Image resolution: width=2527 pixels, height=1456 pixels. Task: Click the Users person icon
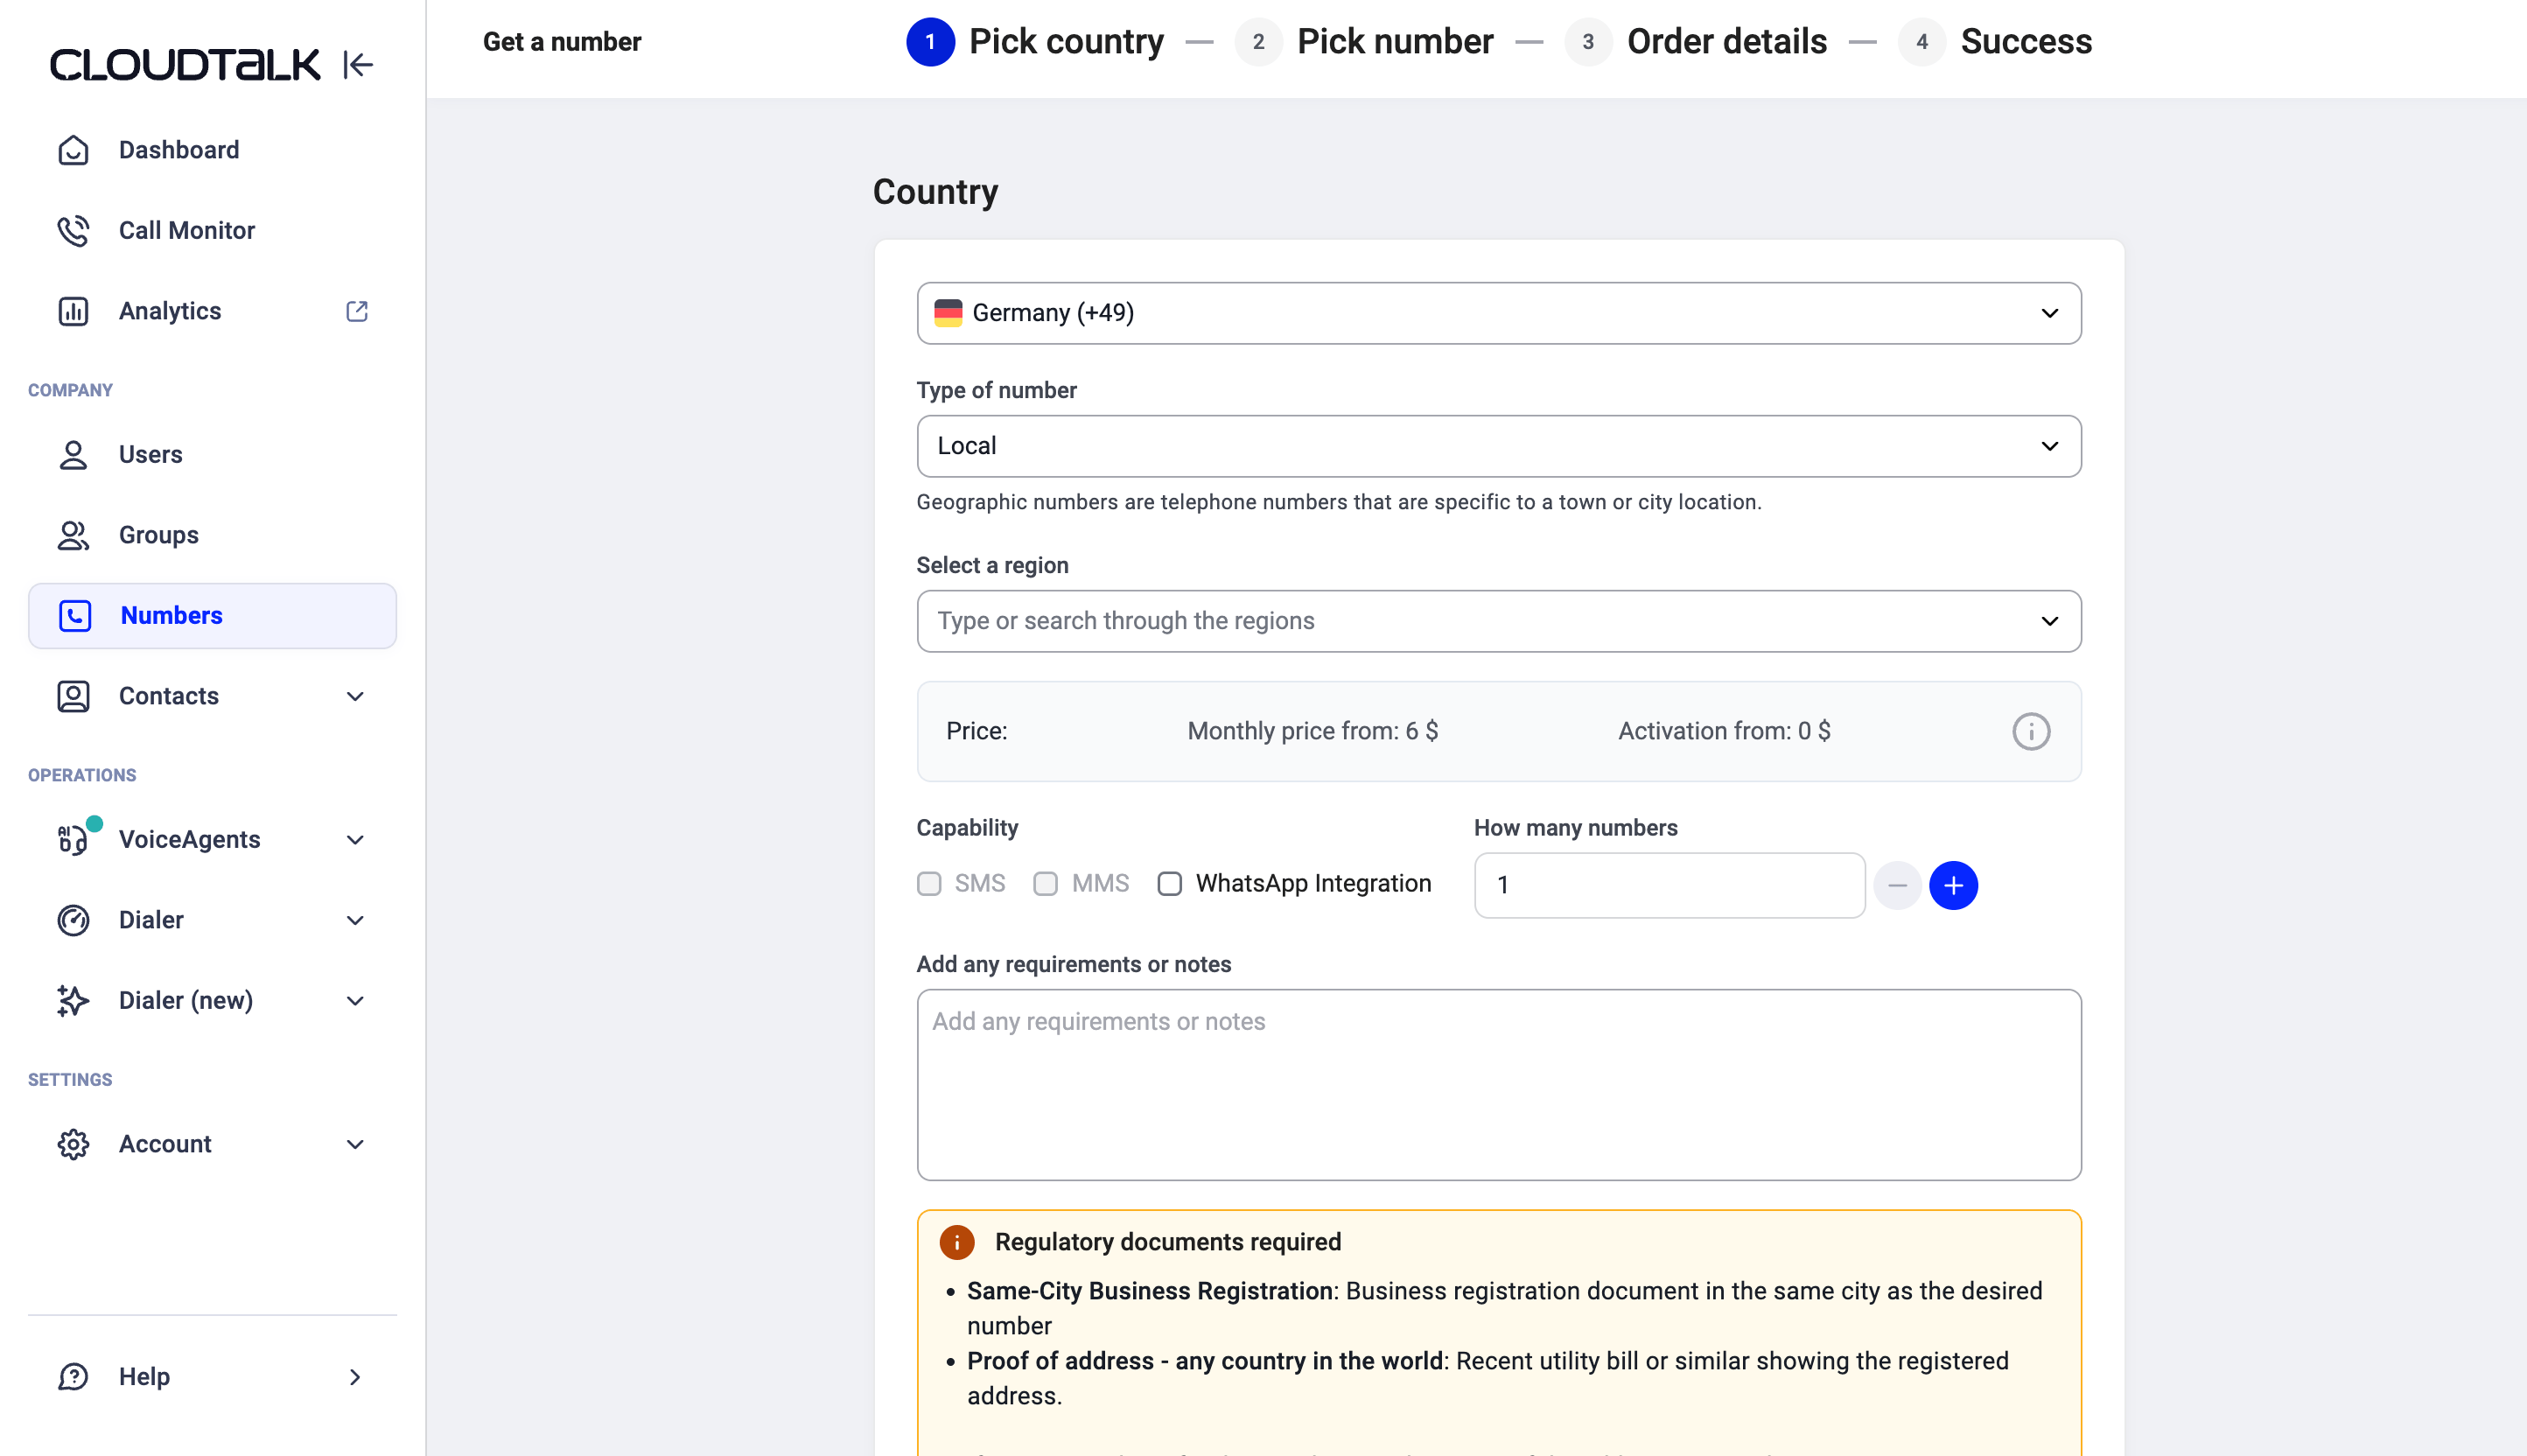(73, 455)
